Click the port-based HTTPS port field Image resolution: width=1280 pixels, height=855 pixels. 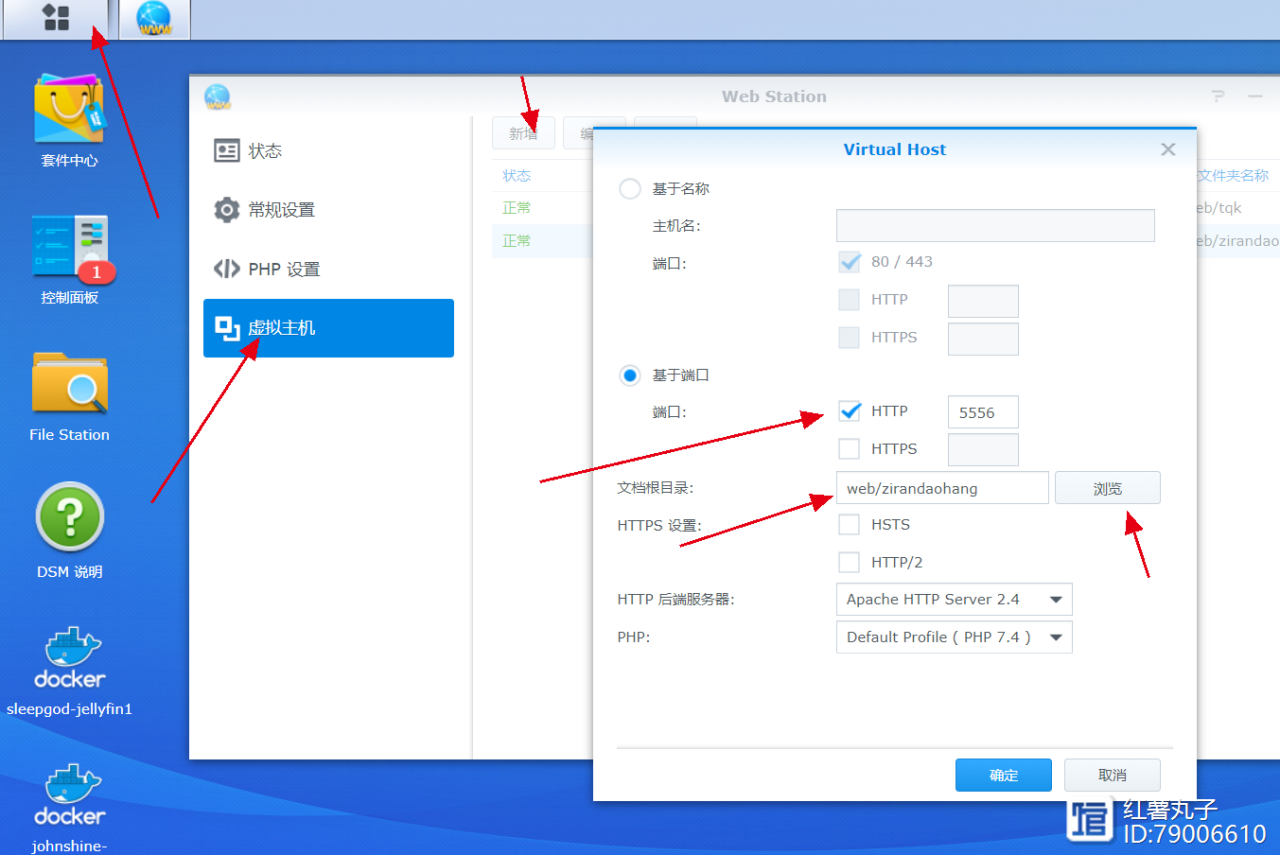pyautogui.click(x=983, y=450)
